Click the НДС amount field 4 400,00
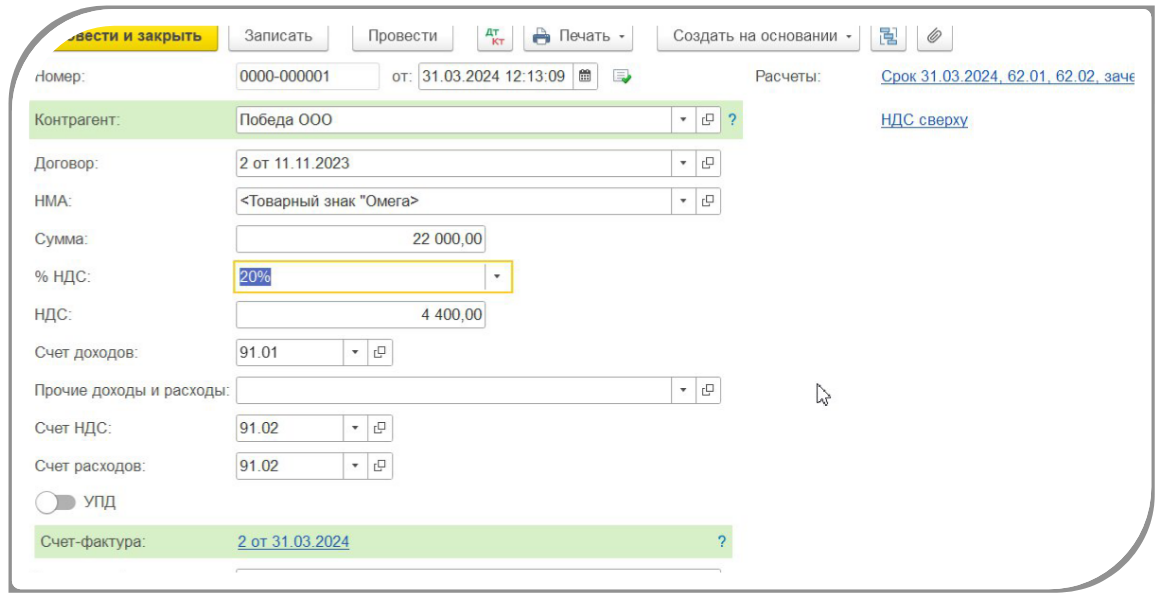This screenshot has height=597, width=1165. (x=360, y=315)
